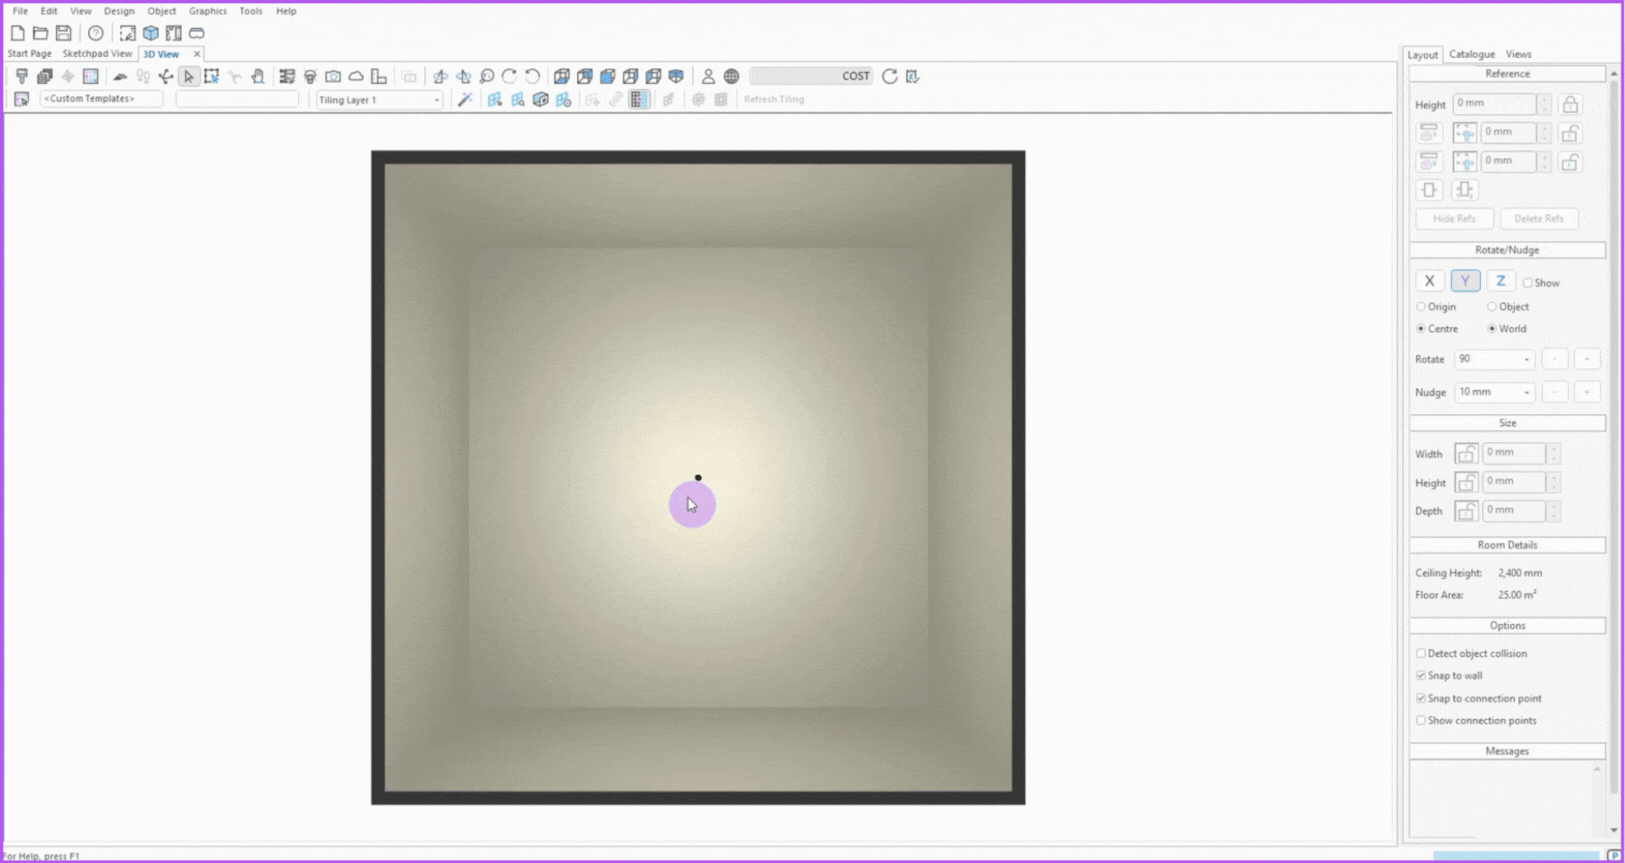
Task: Open the 3D cube view icon
Action: [151, 33]
